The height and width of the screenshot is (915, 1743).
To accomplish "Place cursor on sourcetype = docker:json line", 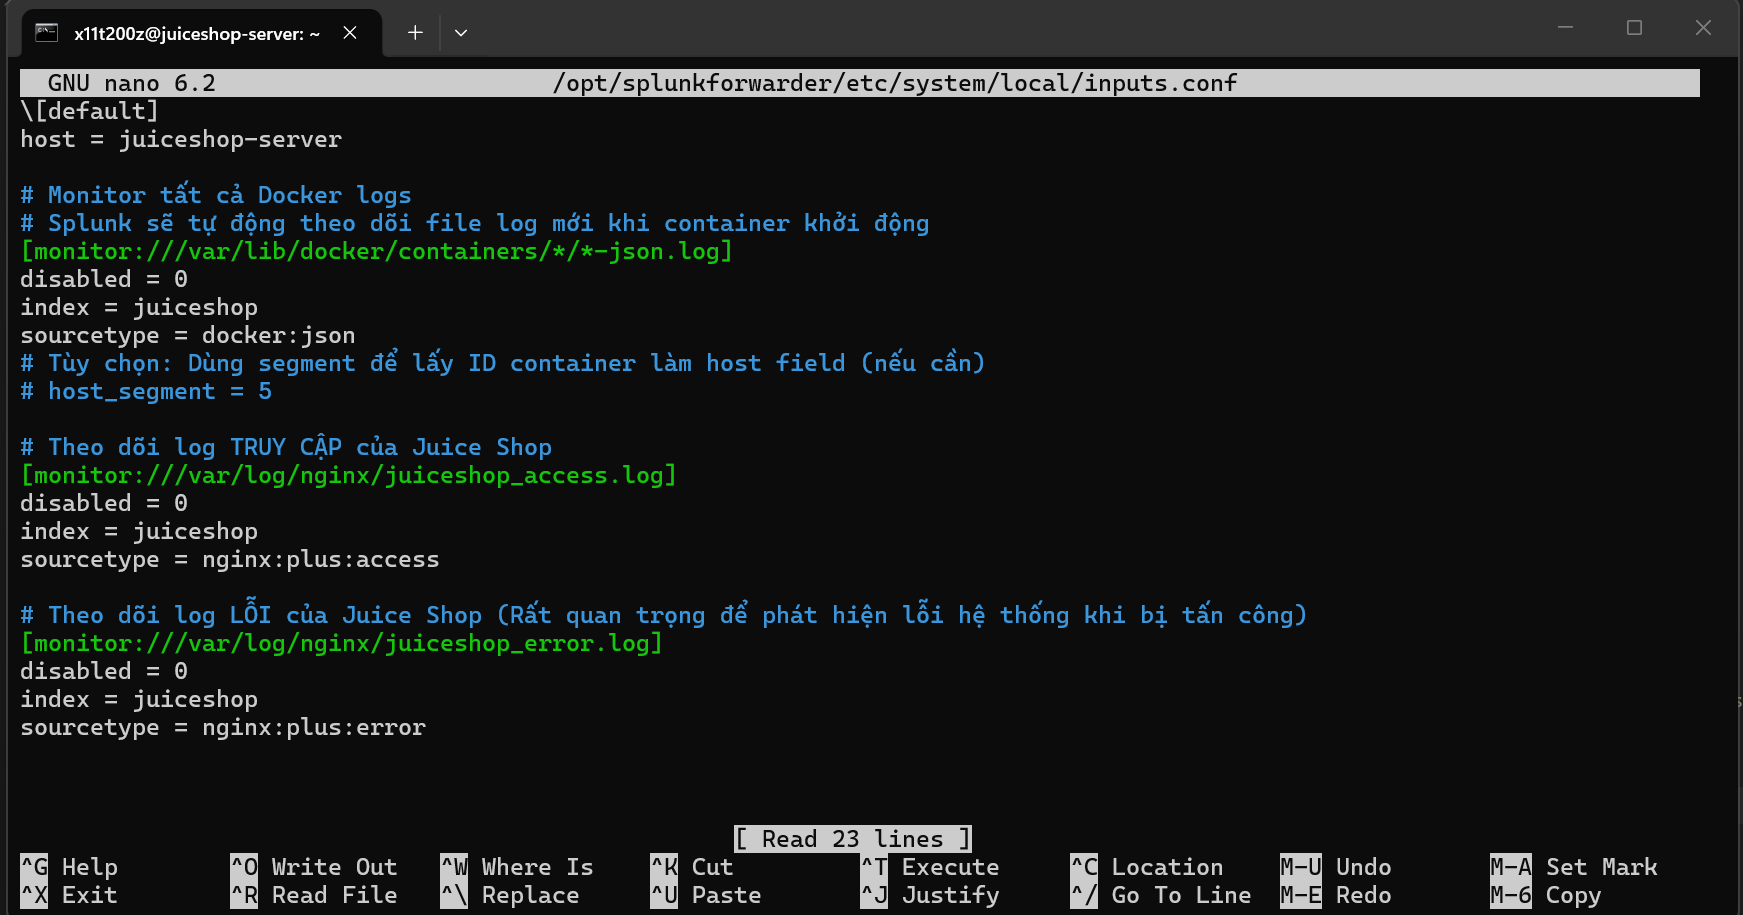I will [188, 335].
